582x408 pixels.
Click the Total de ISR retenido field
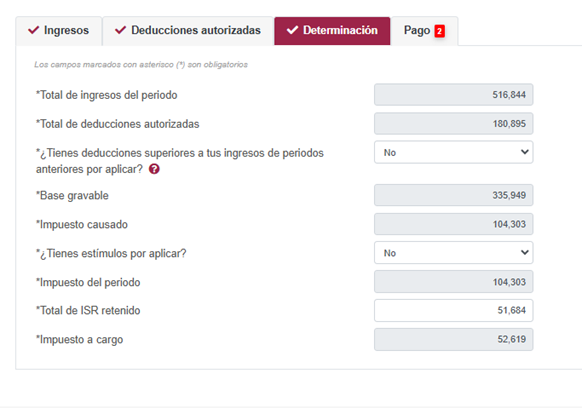point(454,310)
